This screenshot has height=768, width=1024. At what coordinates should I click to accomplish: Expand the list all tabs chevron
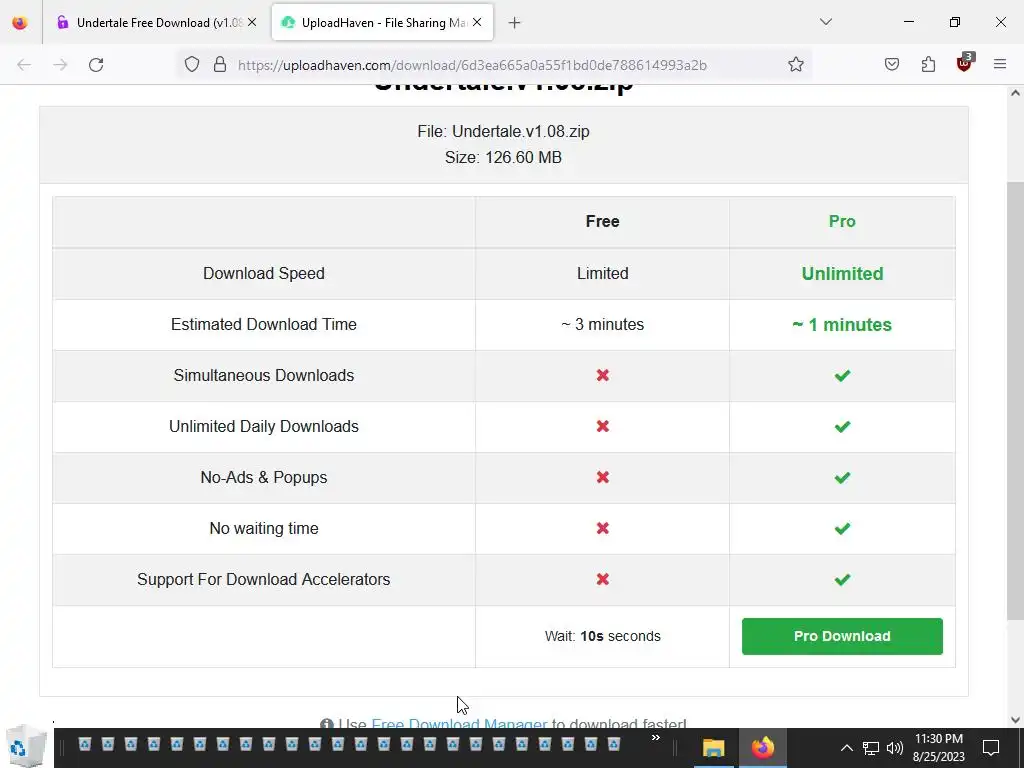click(825, 22)
